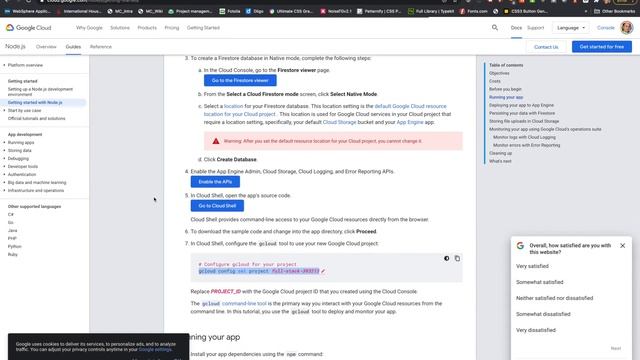Image resolution: width=640 pixels, height=360 pixels.
Task: Close the satisfaction survey popup
Action: point(622,245)
